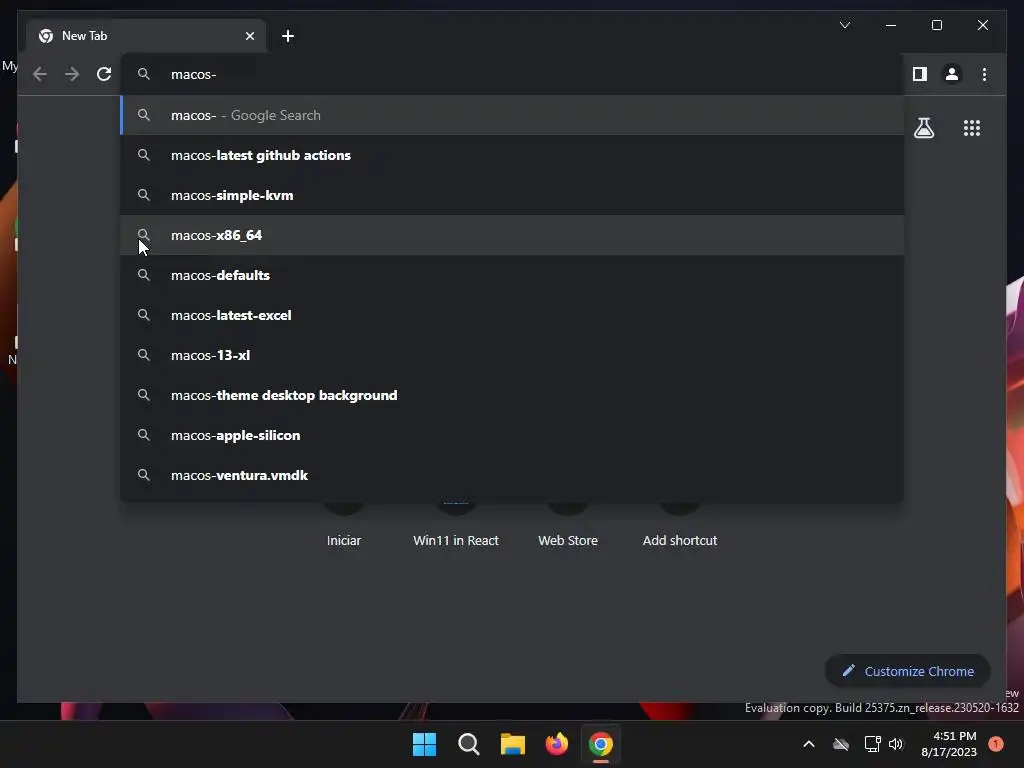Click the Chrome forward arrow

pos(72,74)
